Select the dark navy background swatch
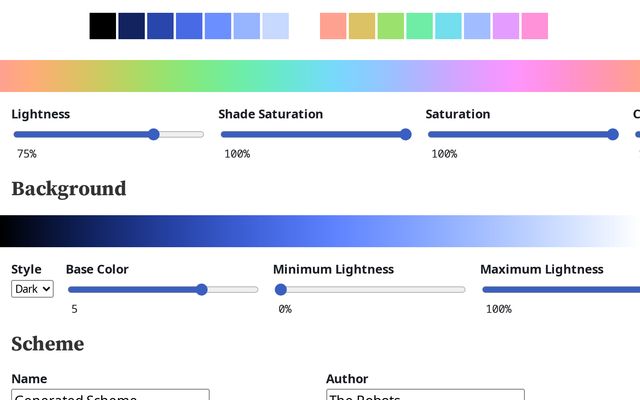 (131, 26)
